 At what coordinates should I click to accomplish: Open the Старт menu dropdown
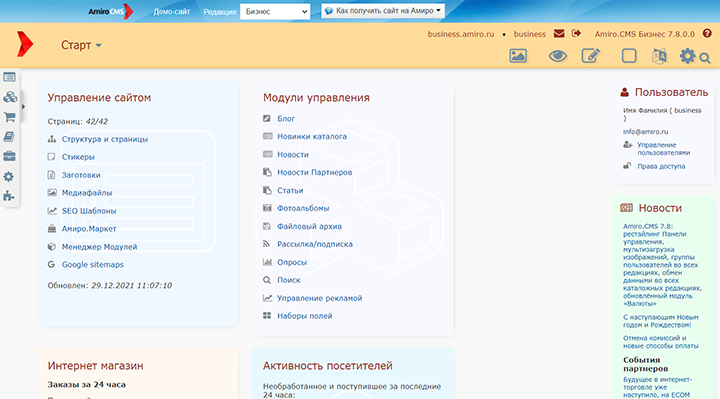[81, 45]
